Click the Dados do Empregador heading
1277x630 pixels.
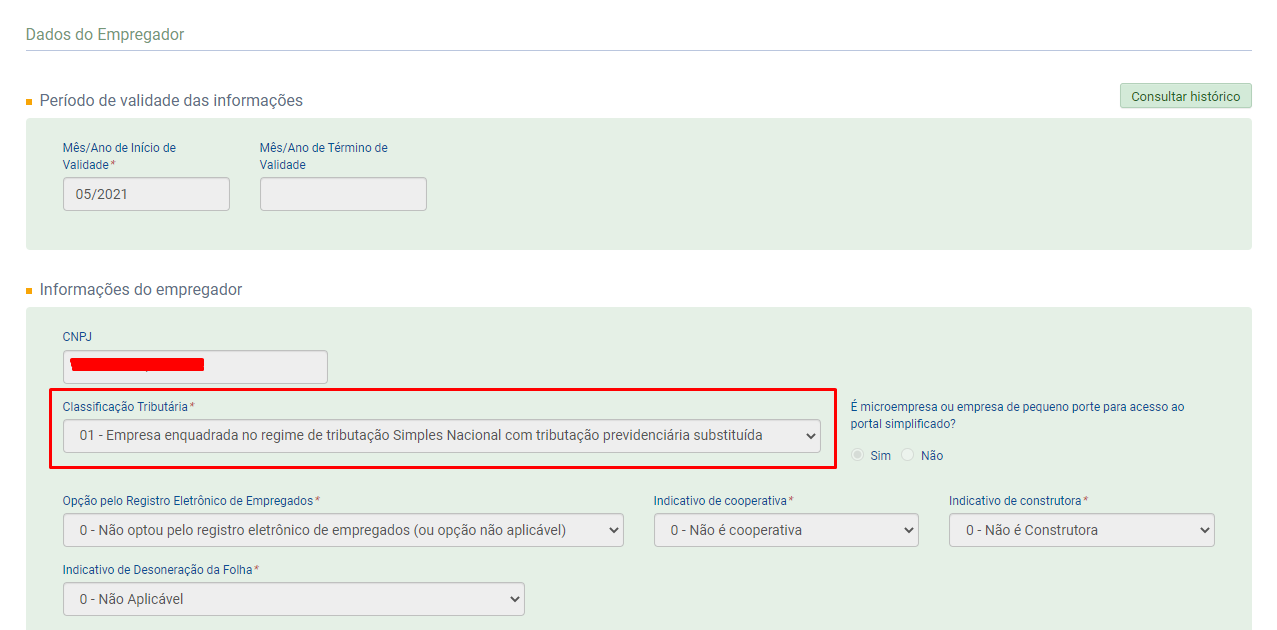105,35
